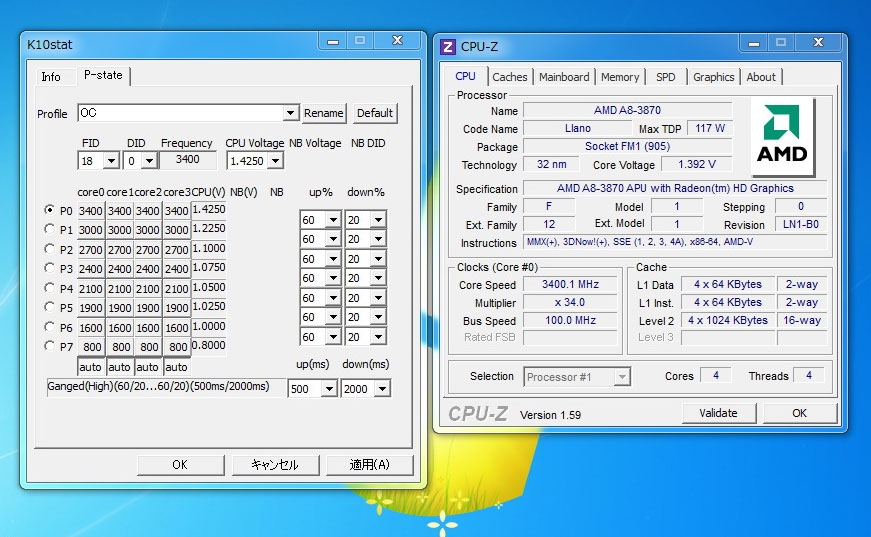Click the CPU-Z logo icon in title bar

point(448,46)
